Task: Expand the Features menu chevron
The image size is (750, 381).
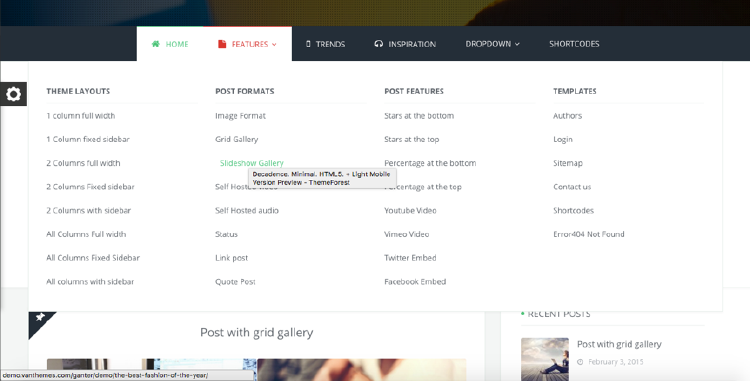Action: [x=274, y=44]
